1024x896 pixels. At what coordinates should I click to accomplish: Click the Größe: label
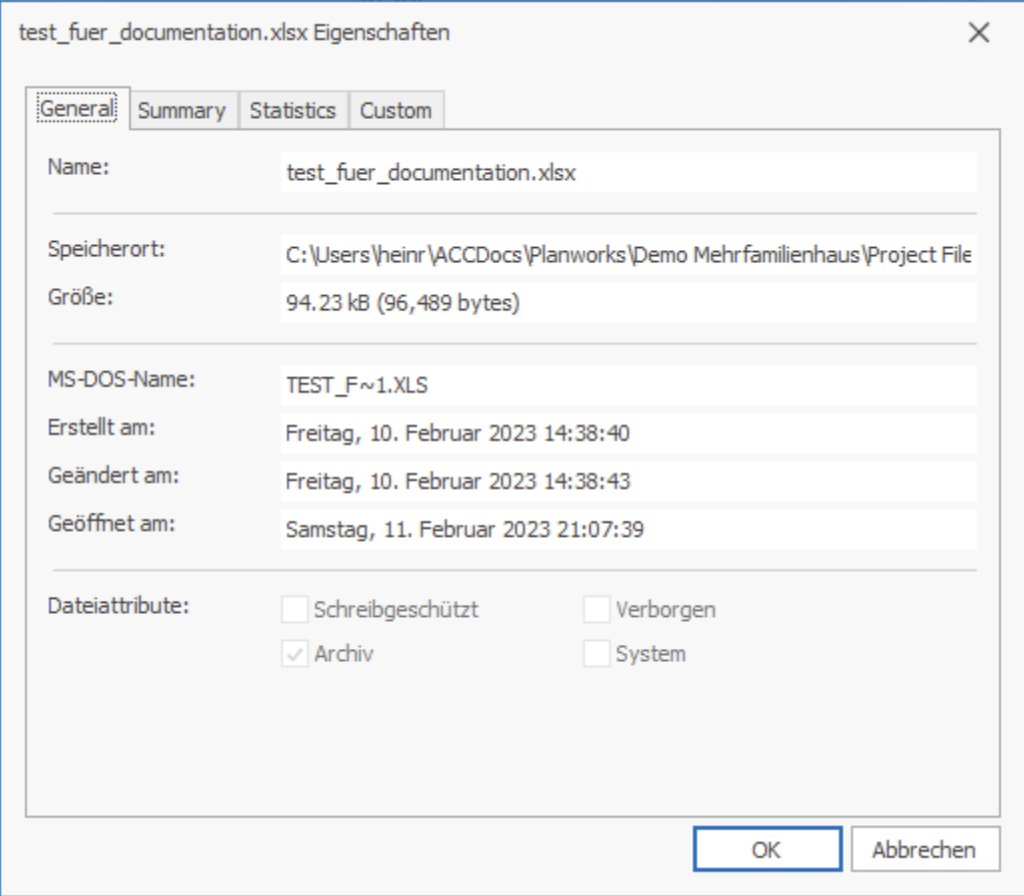click(80, 297)
